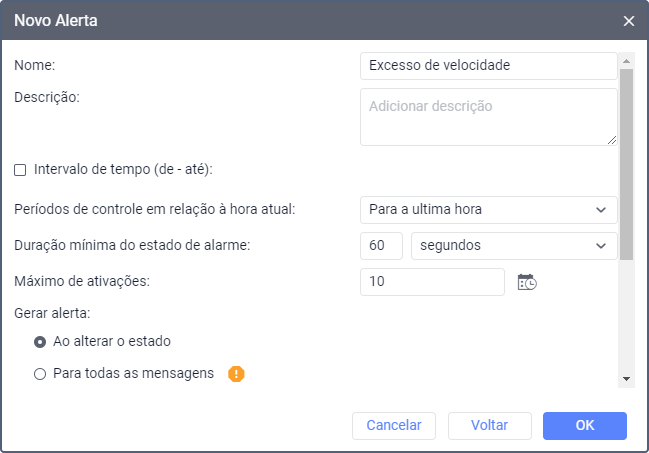The height and width of the screenshot is (453, 649).
Task: Click the Nome input field
Action: [488, 65]
